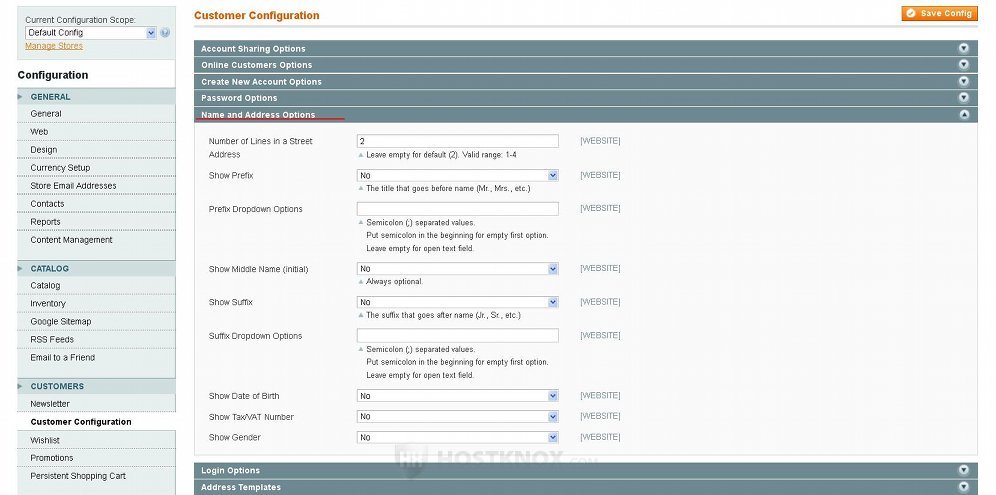Click the CUSTOMERS section heading
This screenshot has height=495, width=996.
pos(57,386)
